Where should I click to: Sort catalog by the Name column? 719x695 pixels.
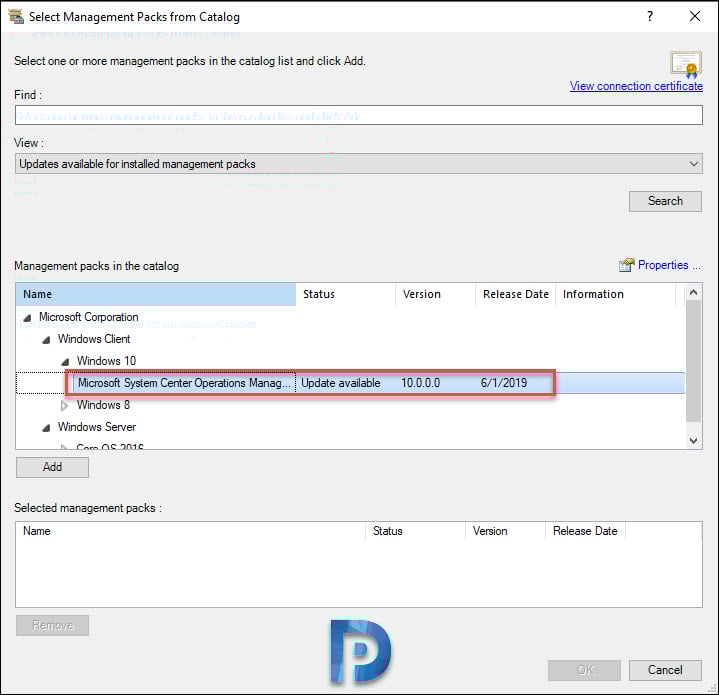tap(156, 294)
